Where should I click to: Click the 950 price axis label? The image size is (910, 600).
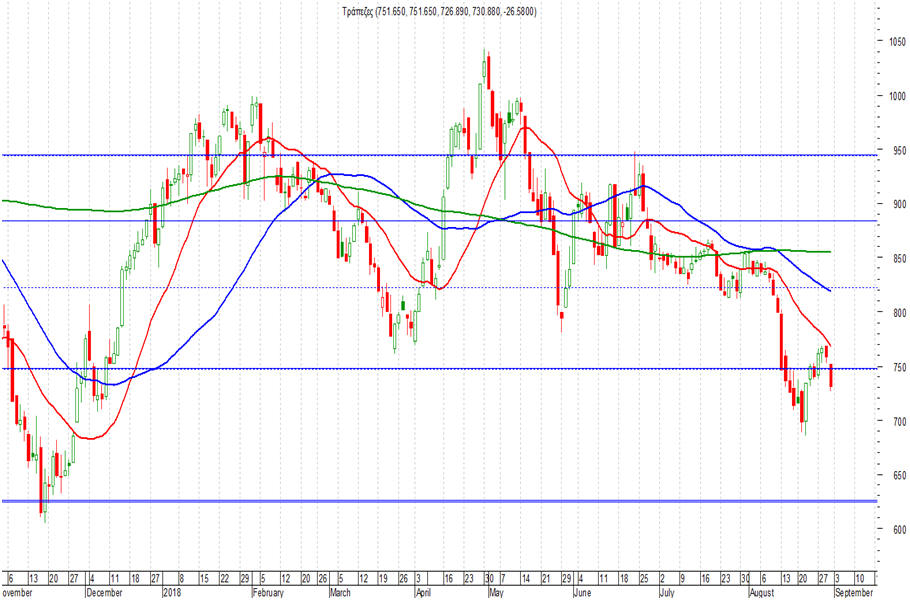click(897, 150)
